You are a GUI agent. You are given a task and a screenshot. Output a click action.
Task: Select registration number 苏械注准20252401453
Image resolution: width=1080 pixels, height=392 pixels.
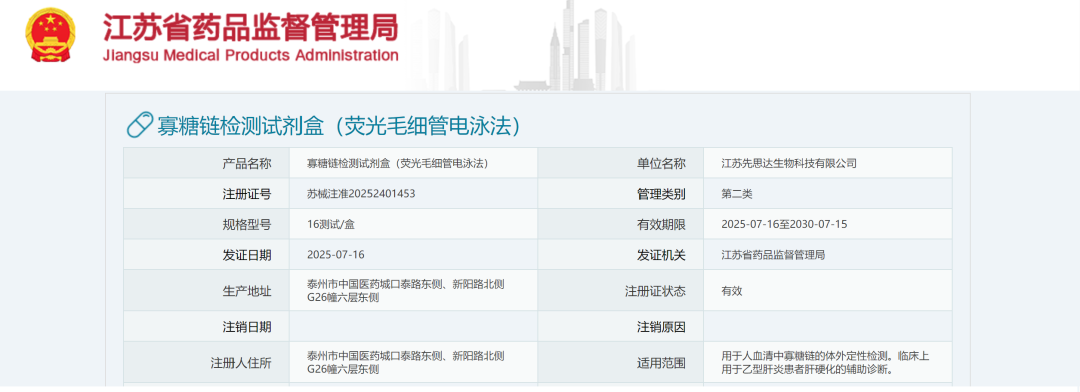click(x=361, y=194)
